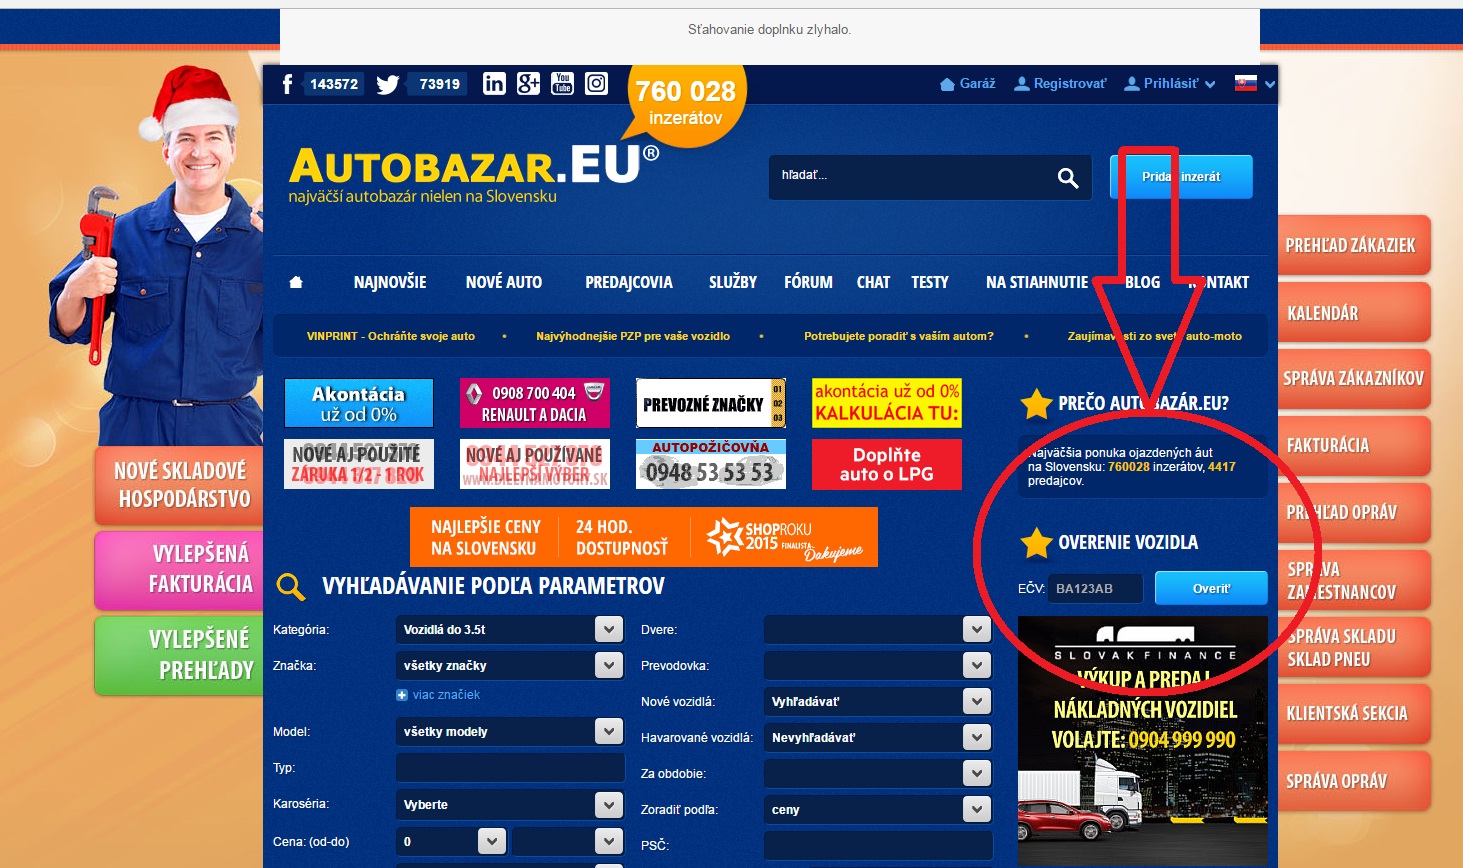The image size is (1463, 868).
Task: Open KLIENTSKÁ SEKCIA side button
Action: (x=1354, y=713)
